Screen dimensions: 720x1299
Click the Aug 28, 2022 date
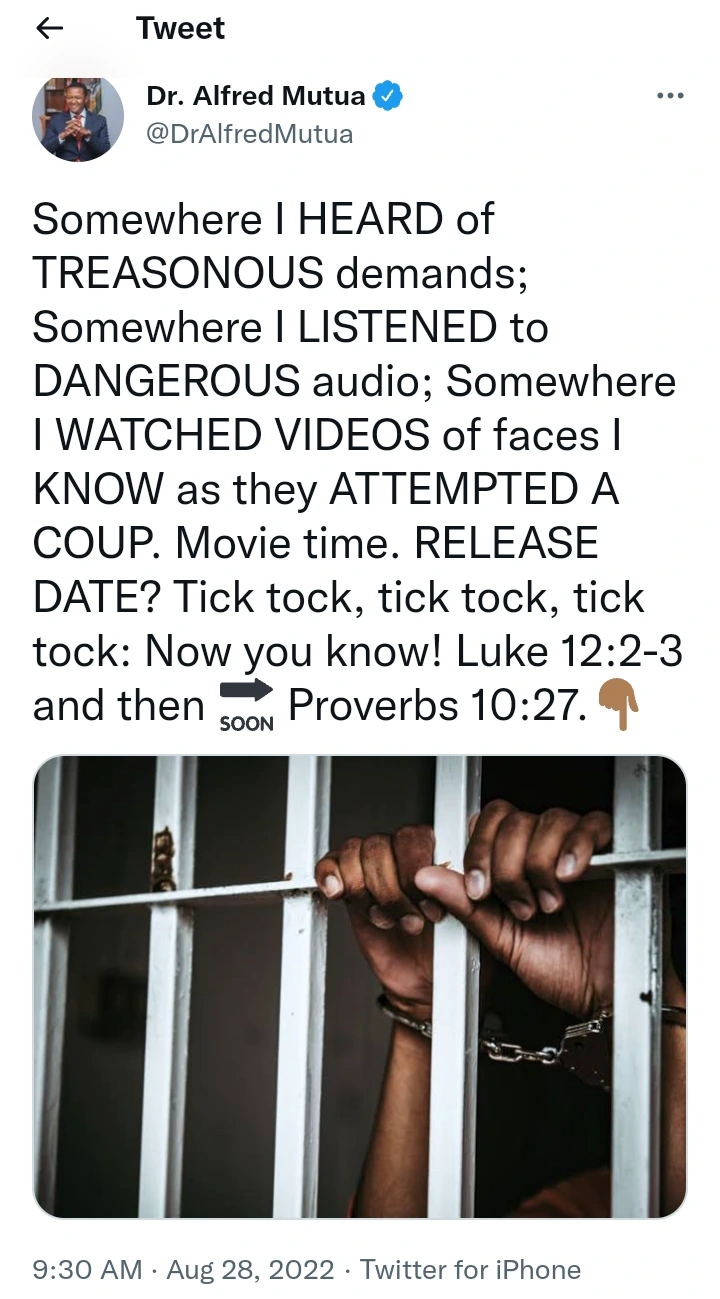(x=250, y=1270)
